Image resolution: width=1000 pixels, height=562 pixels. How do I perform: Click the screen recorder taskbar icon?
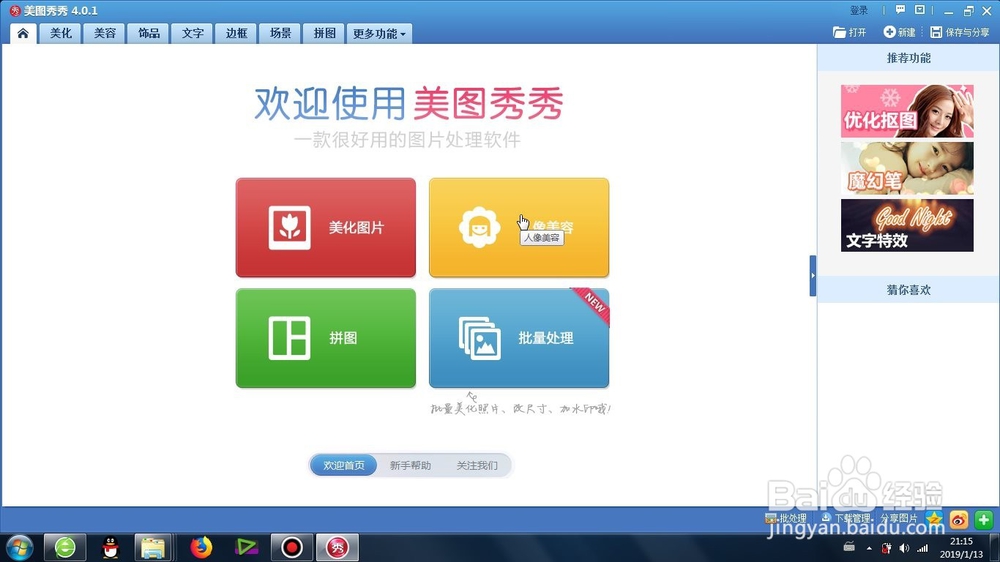(291, 547)
